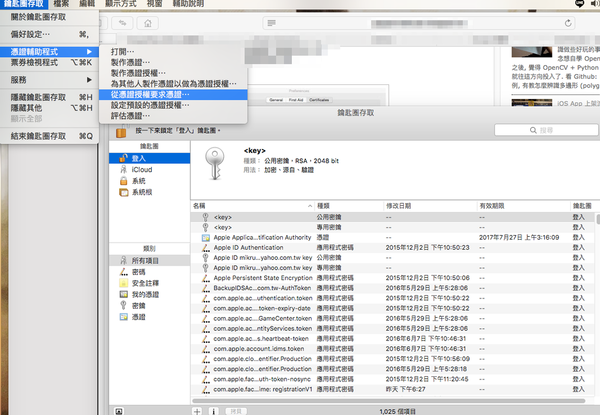
Task: Click the browser share/forward toolbar button
Action: pyautogui.click(x=122, y=23)
